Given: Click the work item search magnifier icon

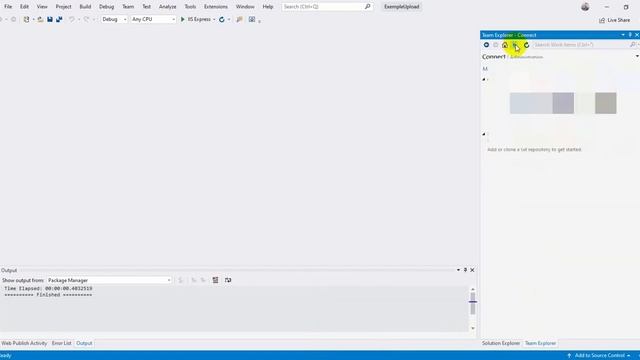Looking at the screenshot, I should click(x=633, y=44).
